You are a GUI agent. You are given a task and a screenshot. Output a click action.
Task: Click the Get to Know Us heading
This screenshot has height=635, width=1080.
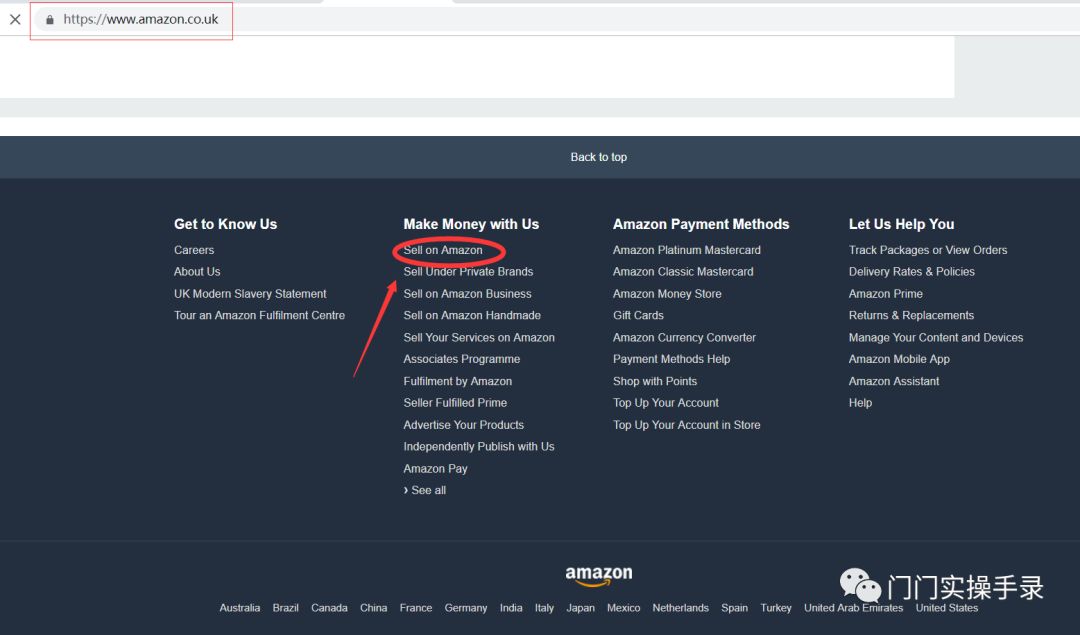click(x=225, y=224)
